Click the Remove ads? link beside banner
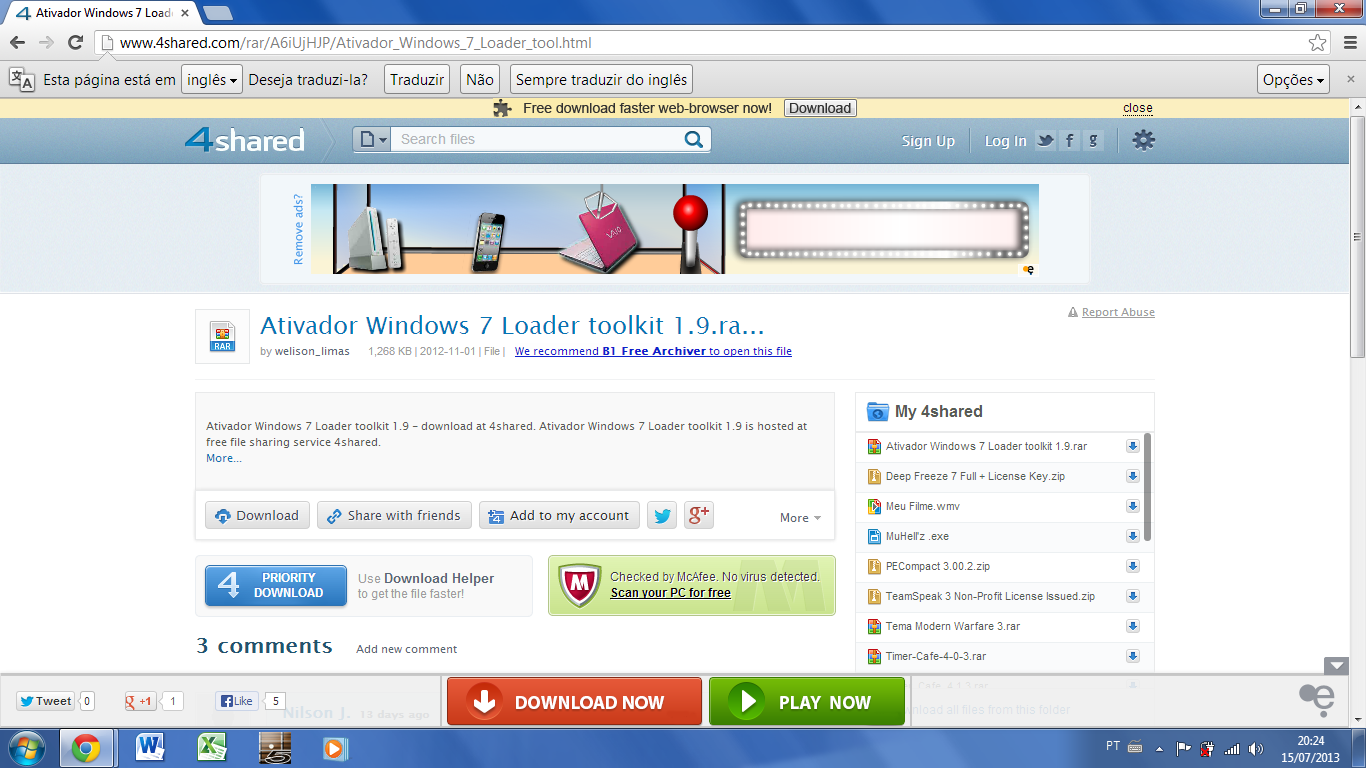1366x768 pixels. click(x=298, y=229)
